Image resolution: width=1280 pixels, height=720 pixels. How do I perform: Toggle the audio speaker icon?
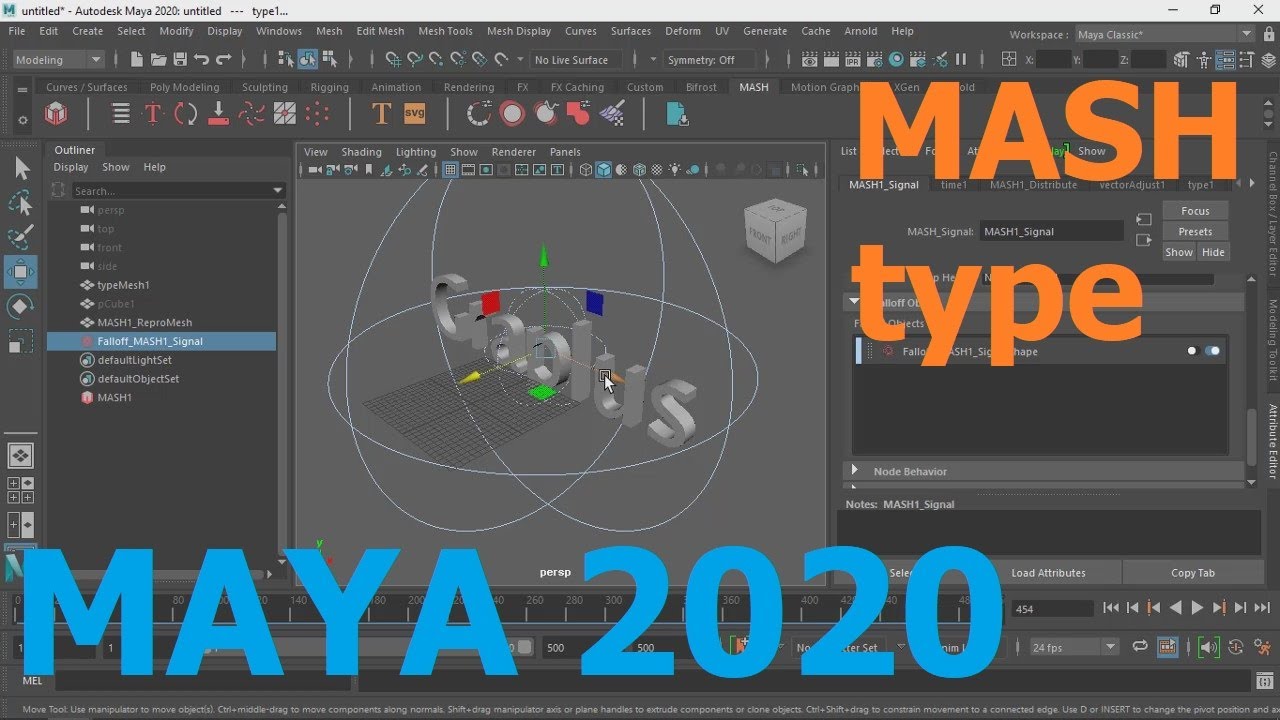tap(1209, 647)
